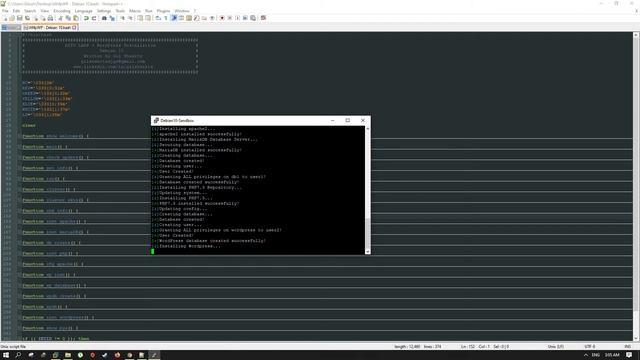Cut the selection using the Cut toolbar icon

[x=60, y=18]
